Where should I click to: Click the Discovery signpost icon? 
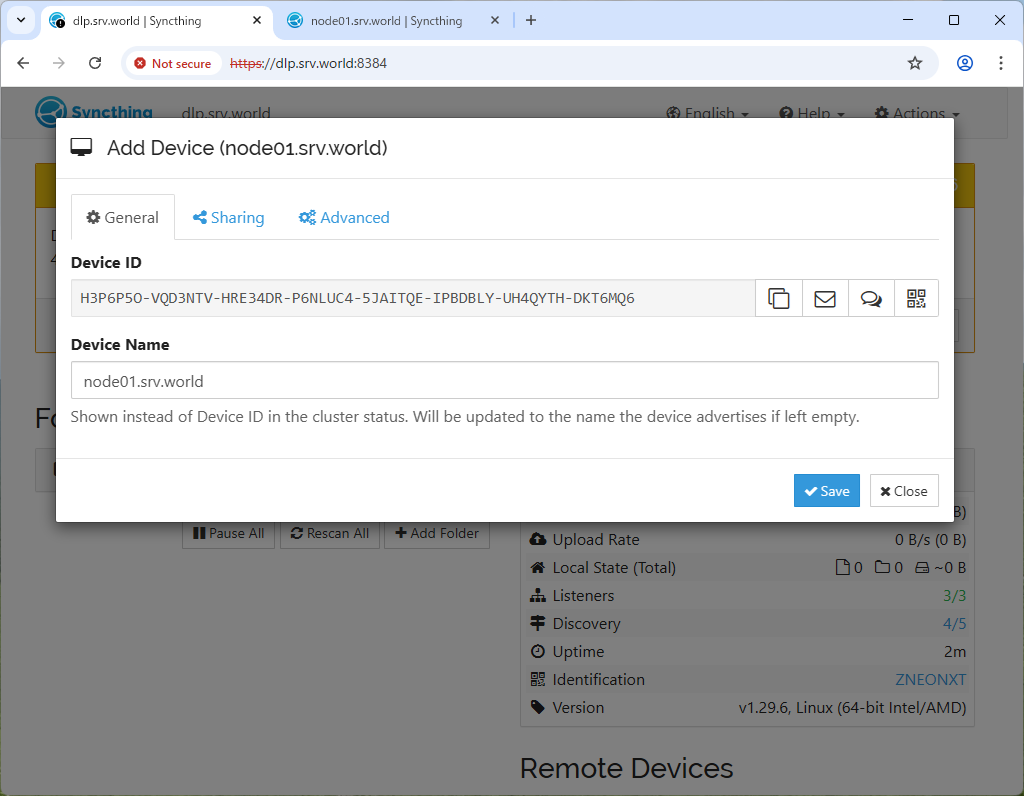[x=537, y=624]
